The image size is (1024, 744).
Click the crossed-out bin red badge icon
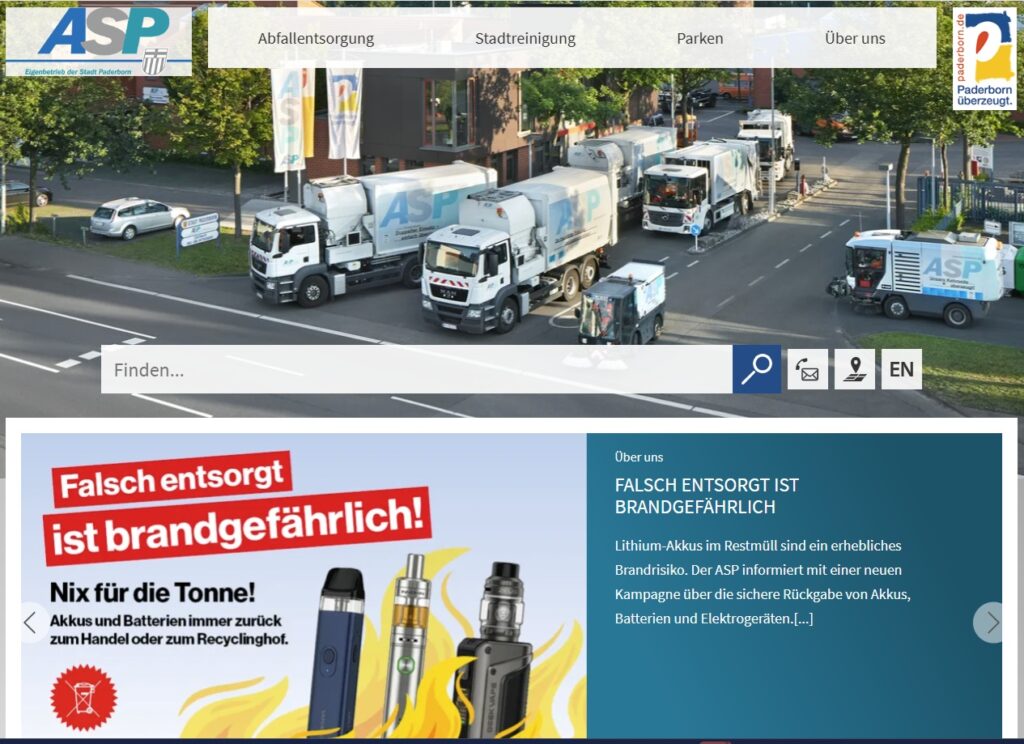pos(84,698)
